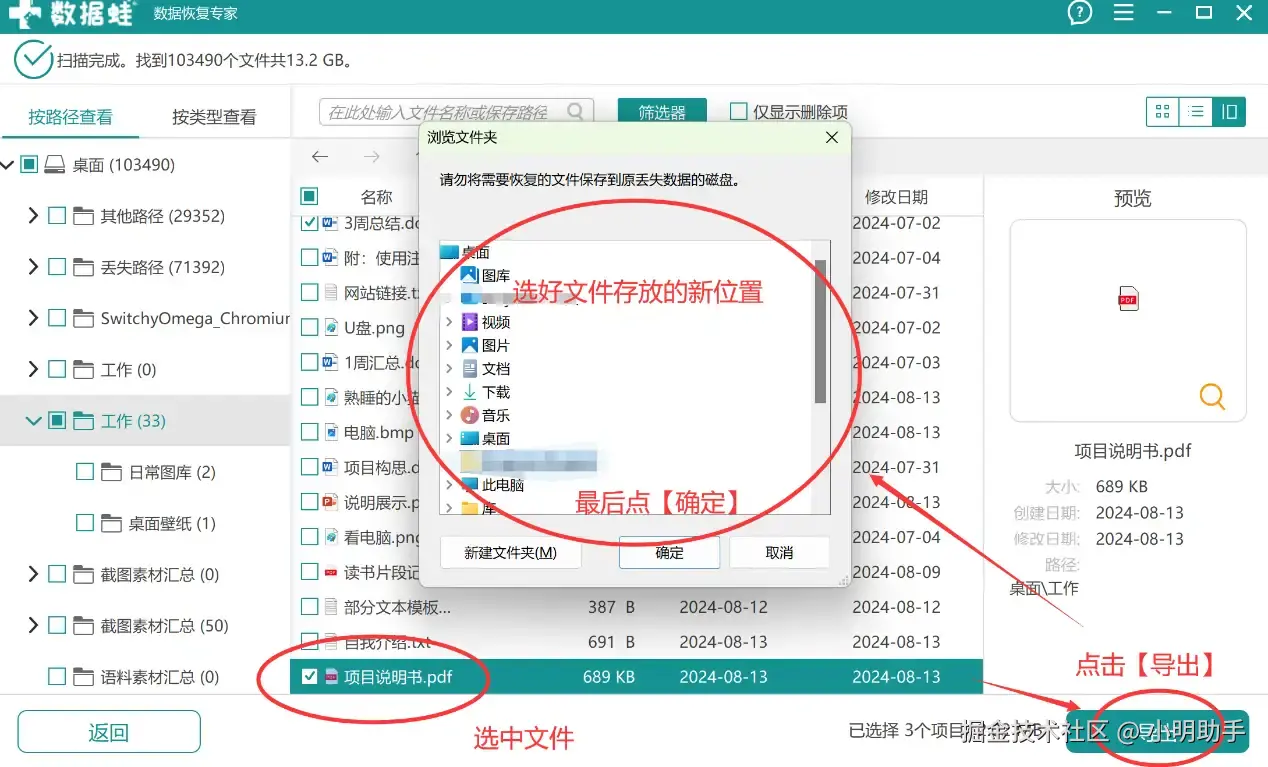This screenshot has height=767, width=1268.
Task: Collapse the 工作 (33) folder
Action: click(x=33, y=421)
